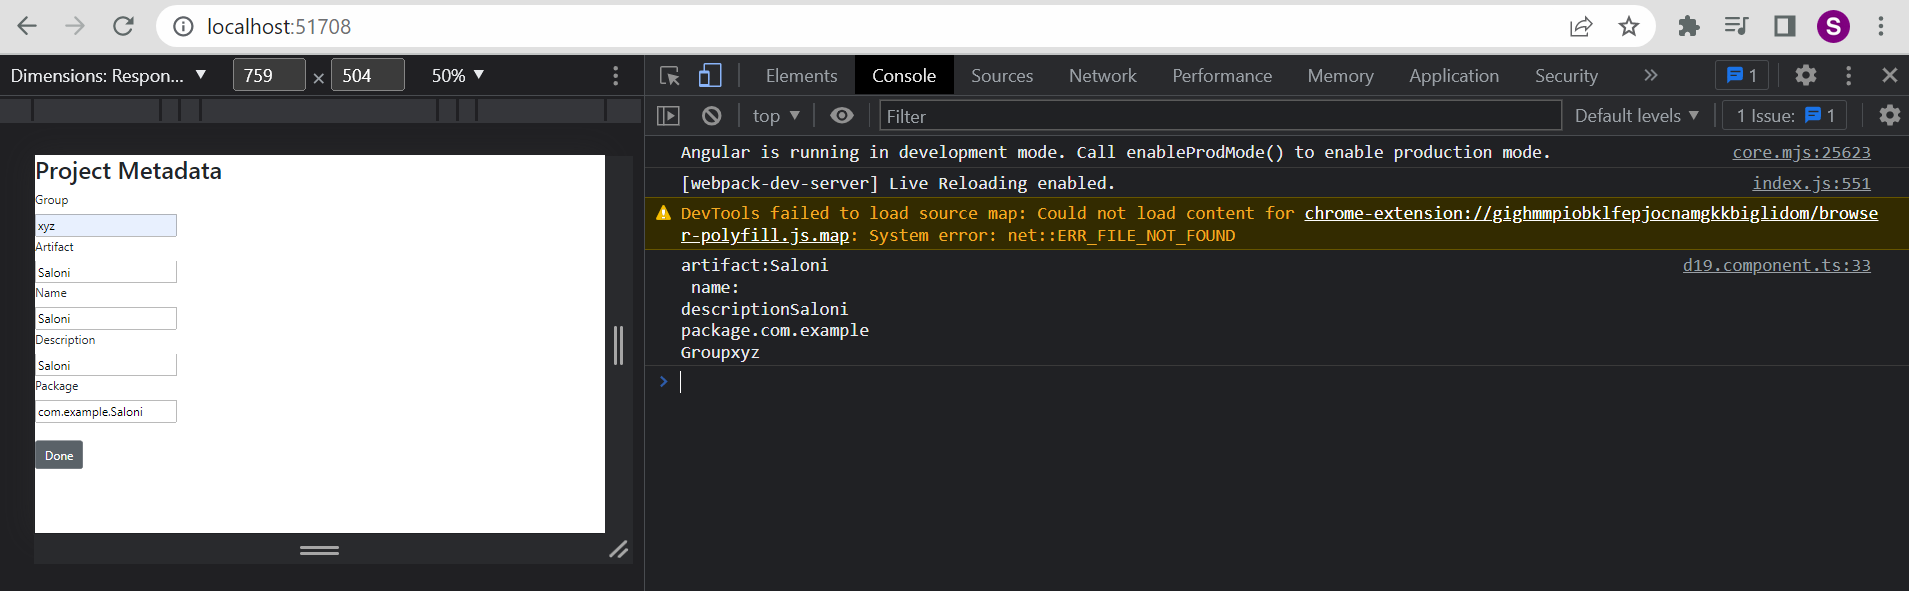The image size is (1909, 591).
Task: Share this page icon
Action: (1581, 27)
